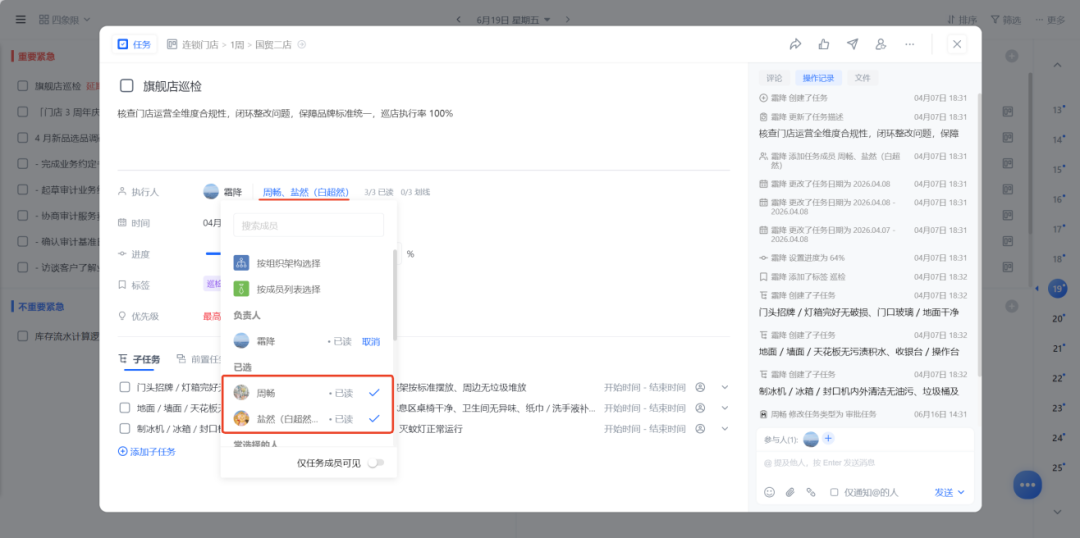This screenshot has width=1080, height=538.
Task: Click the share arrow icon in task header
Action: click(795, 44)
